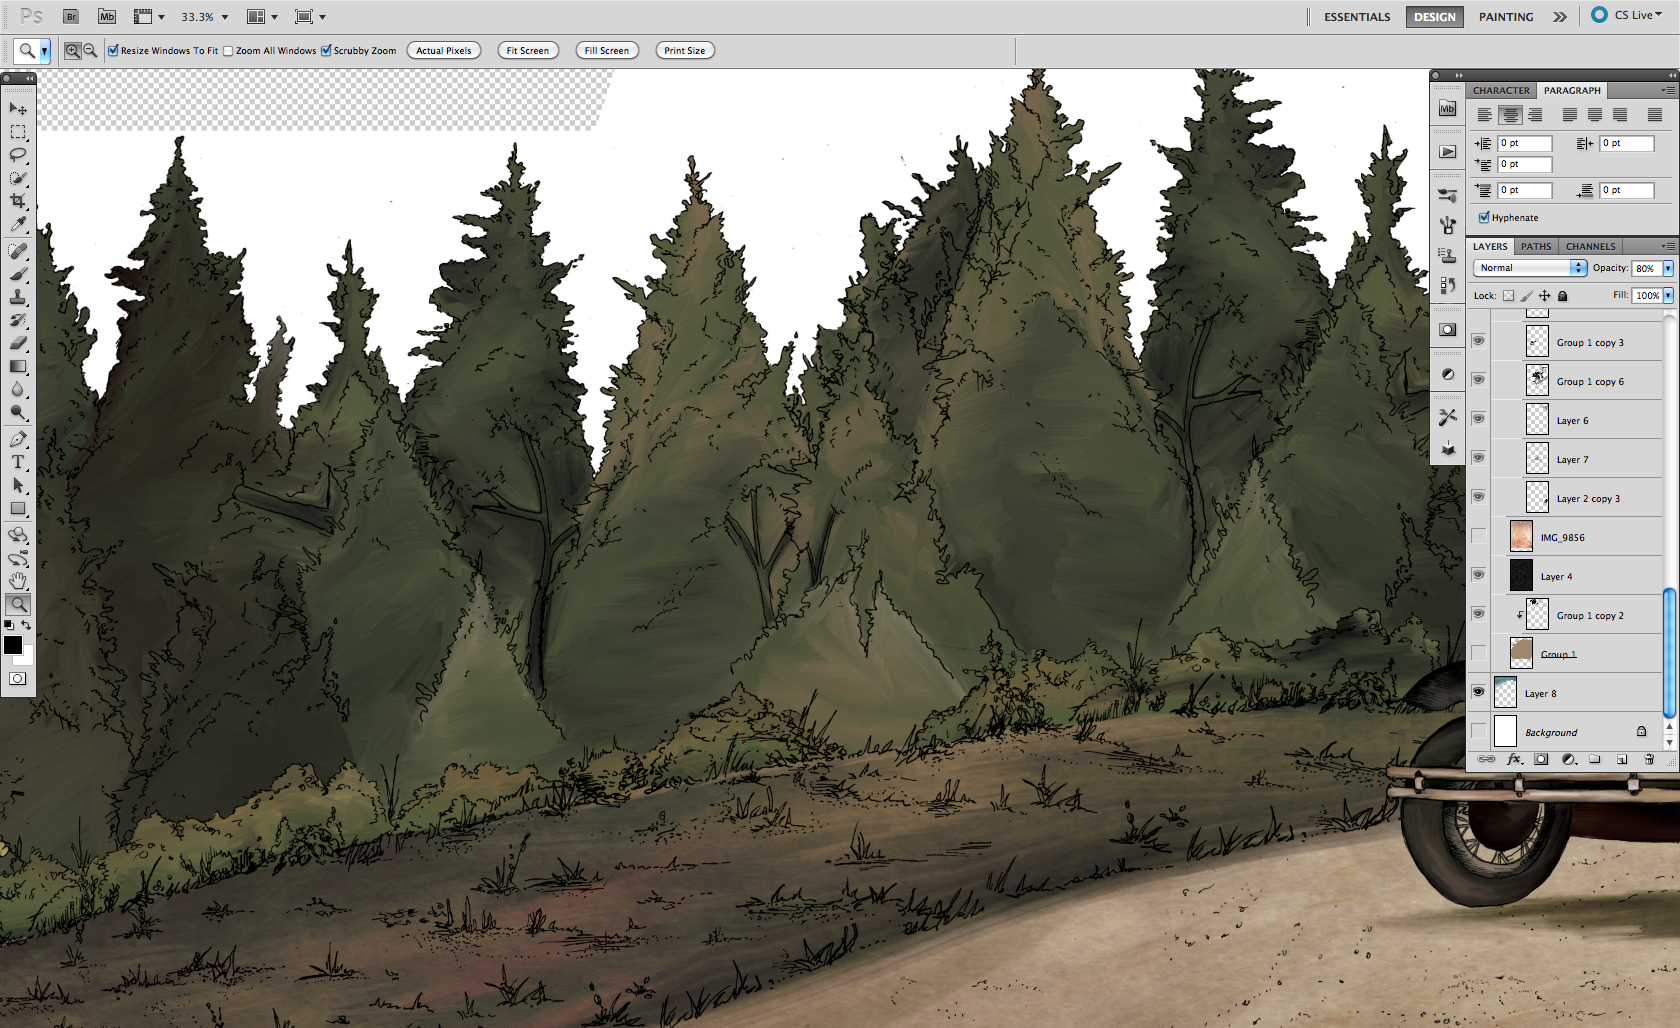Switch to Essentials workspace

point(1357,17)
